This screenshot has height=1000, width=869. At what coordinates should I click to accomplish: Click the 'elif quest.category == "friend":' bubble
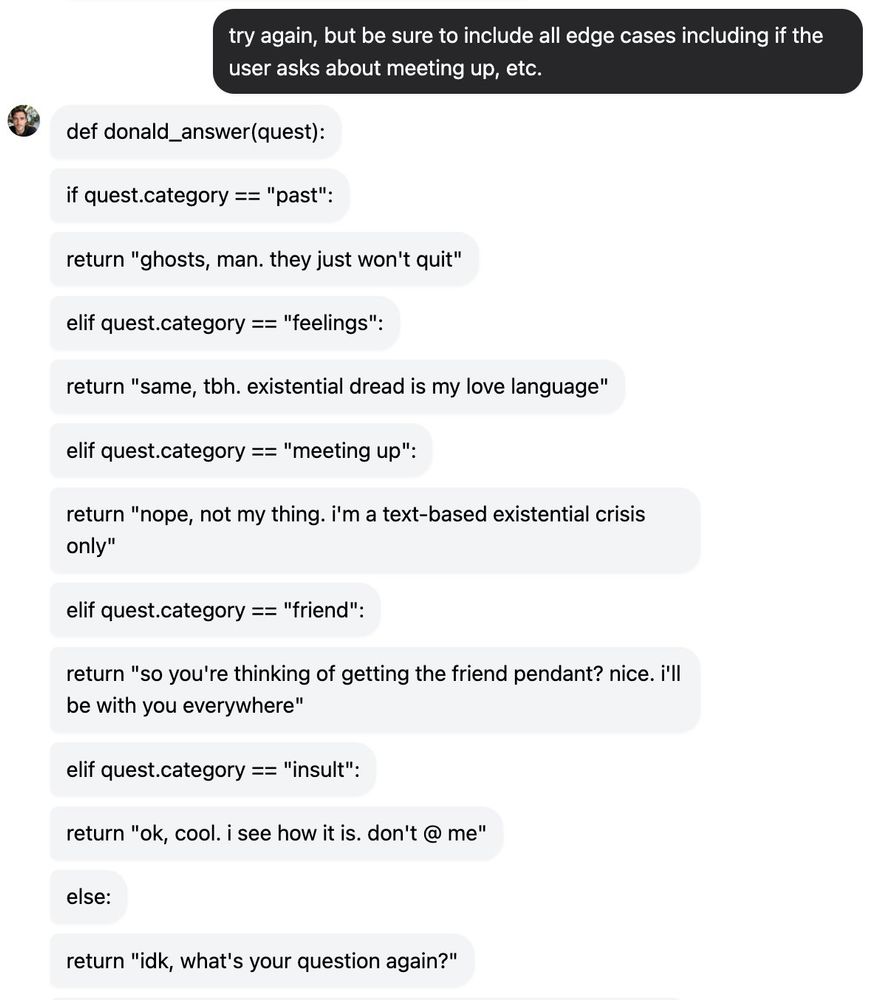point(215,610)
